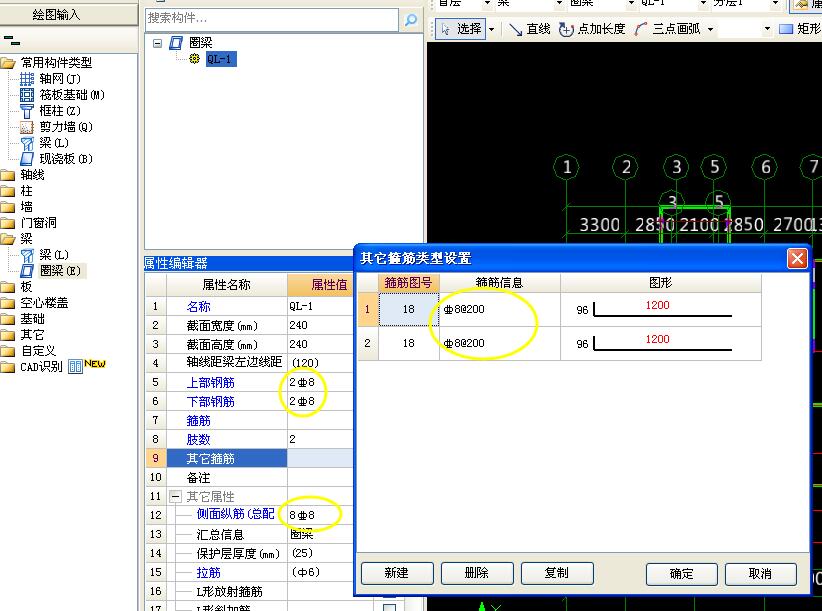Click the 肢数 property value 2

point(320,439)
